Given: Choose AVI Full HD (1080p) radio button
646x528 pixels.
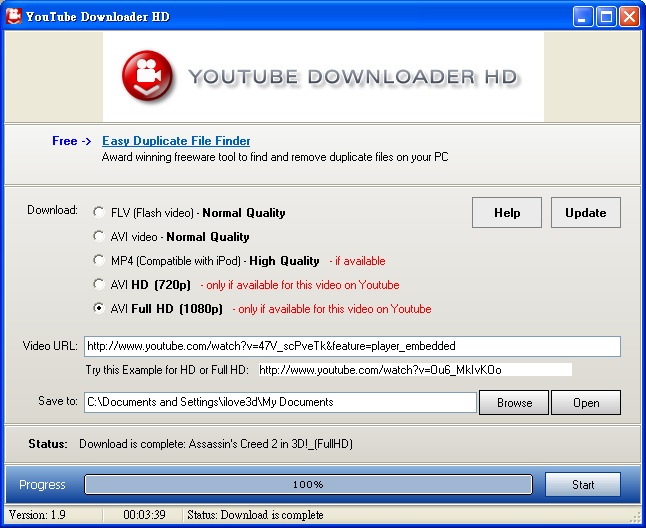Looking at the screenshot, I should pos(98,308).
